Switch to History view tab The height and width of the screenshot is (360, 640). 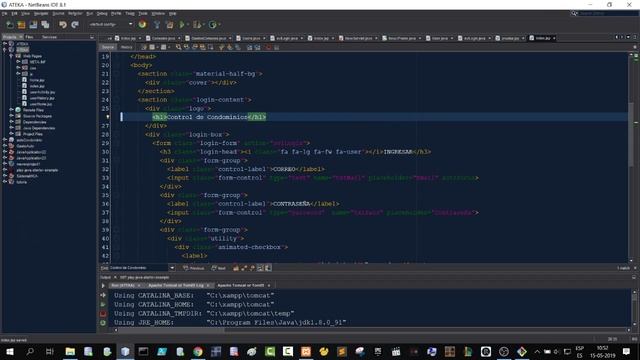coord(127,47)
